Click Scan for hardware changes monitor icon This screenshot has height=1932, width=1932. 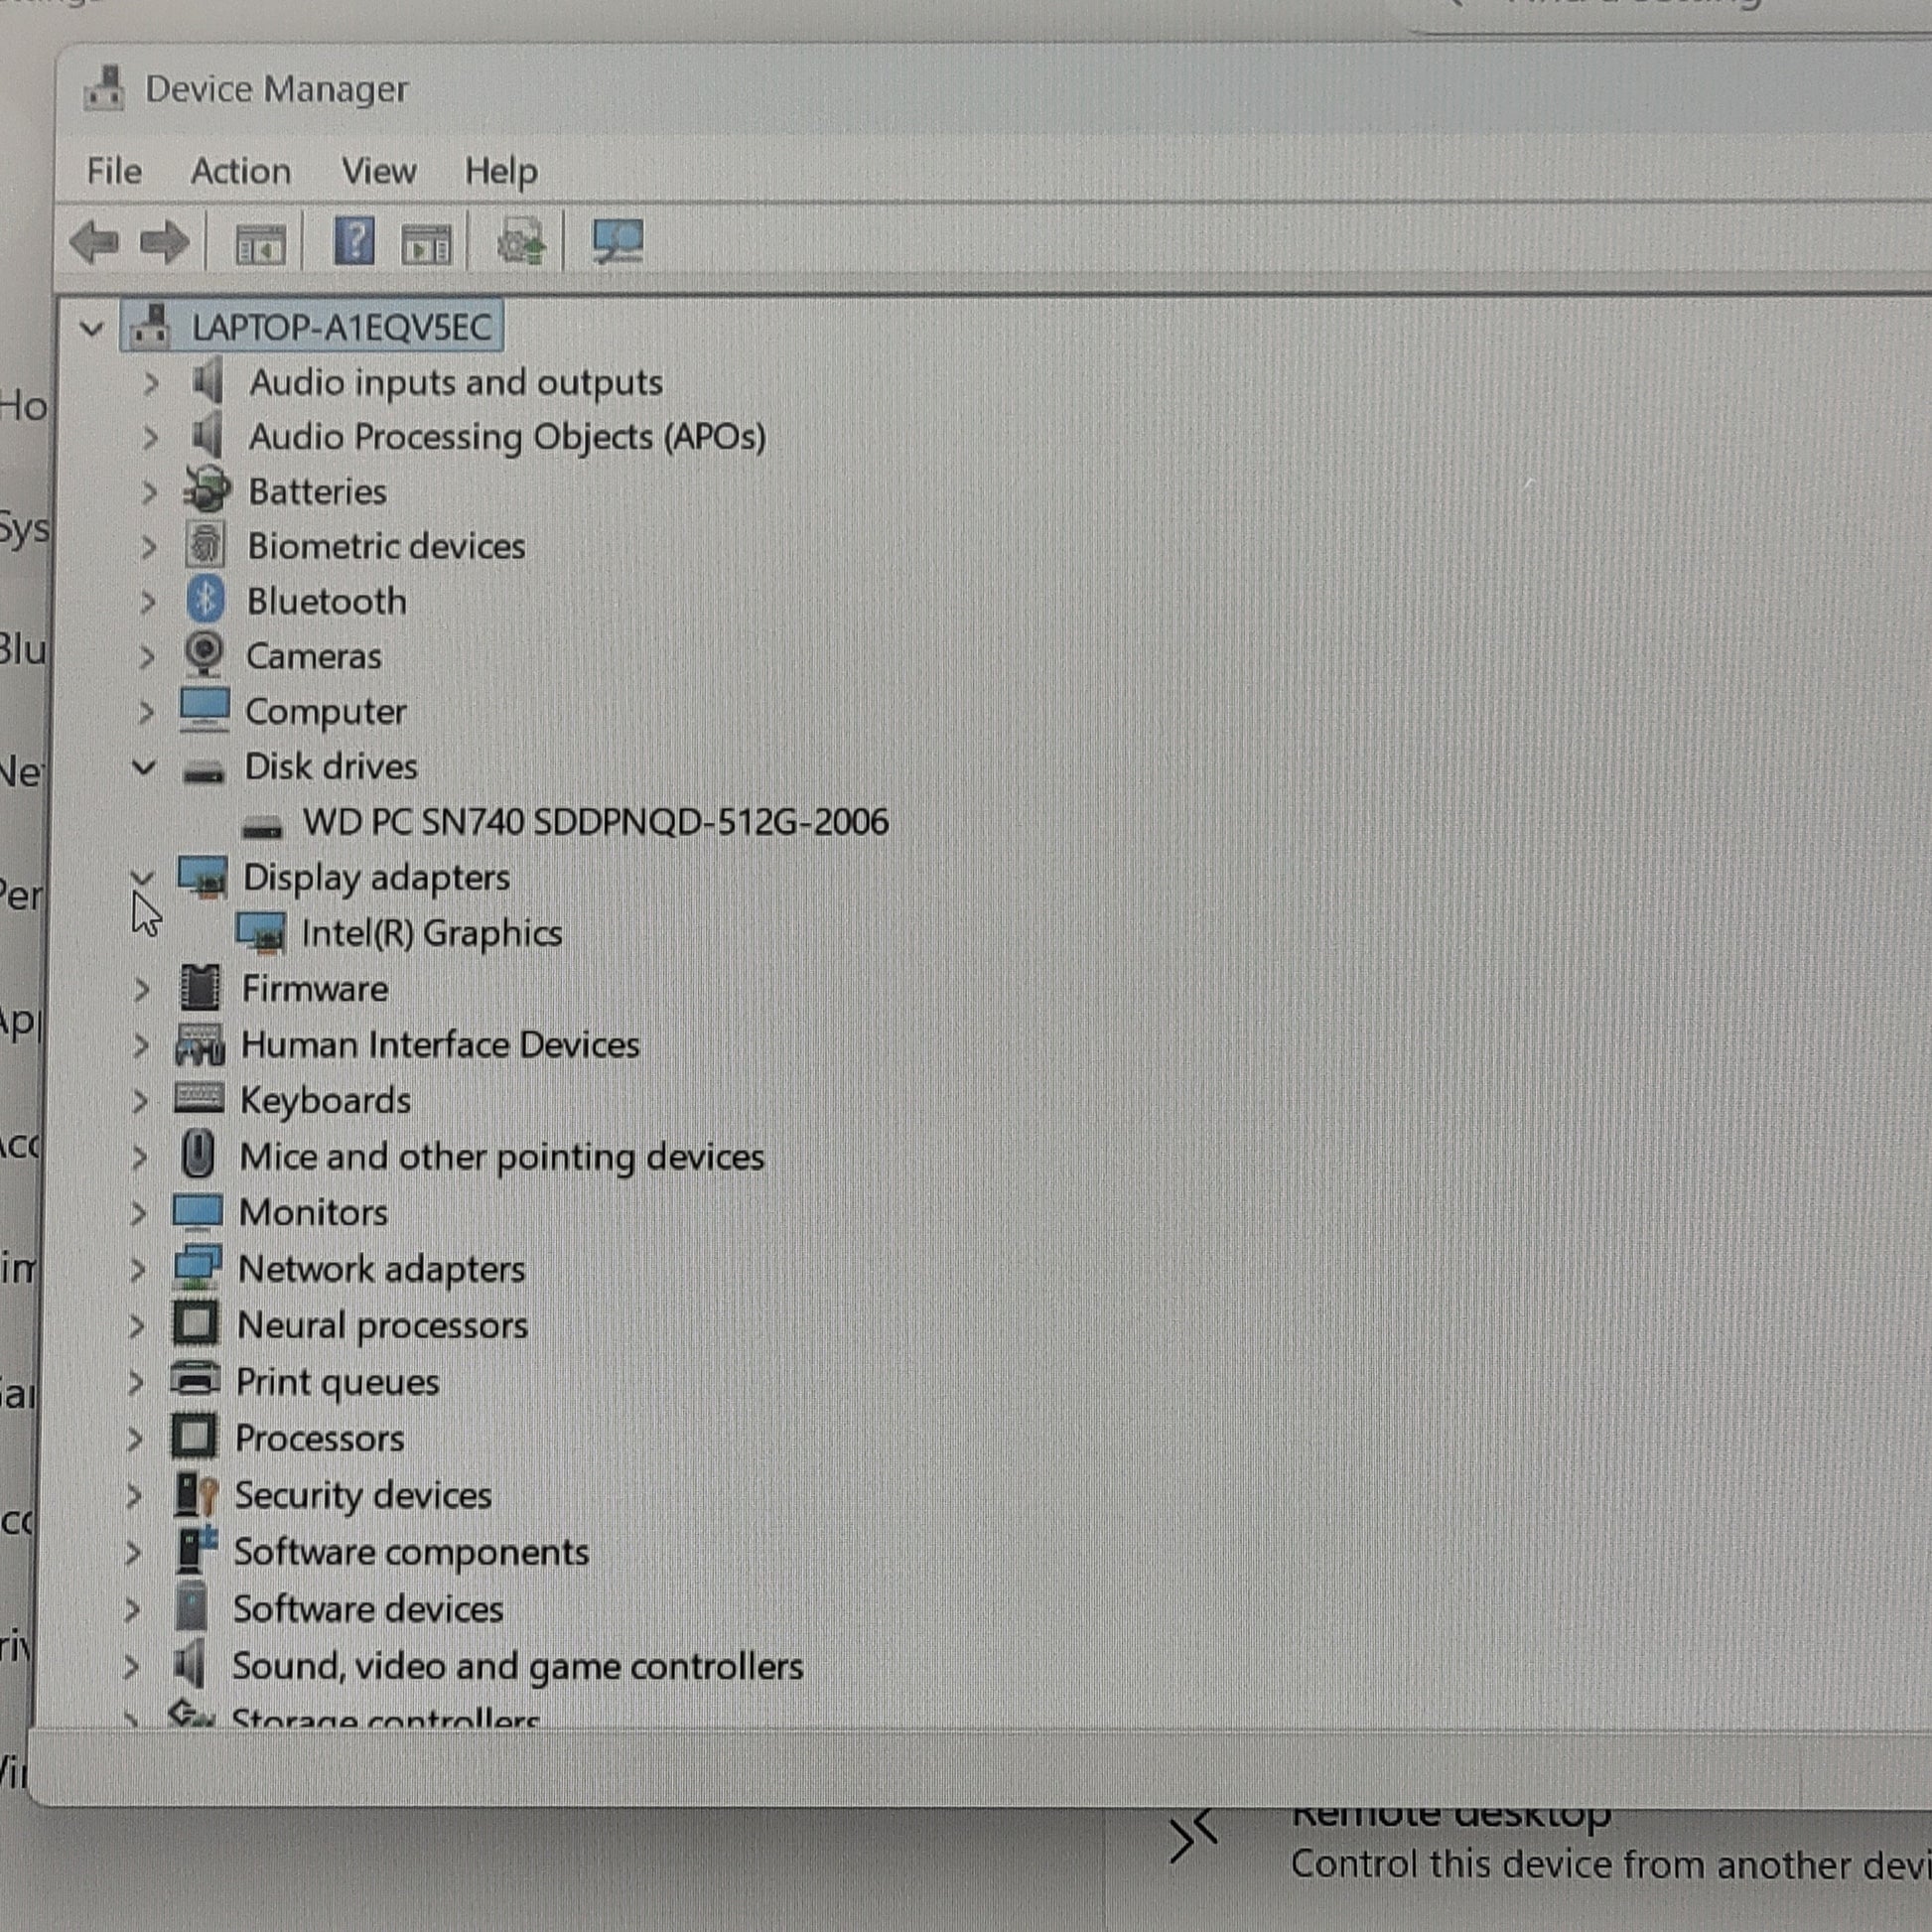click(x=618, y=241)
